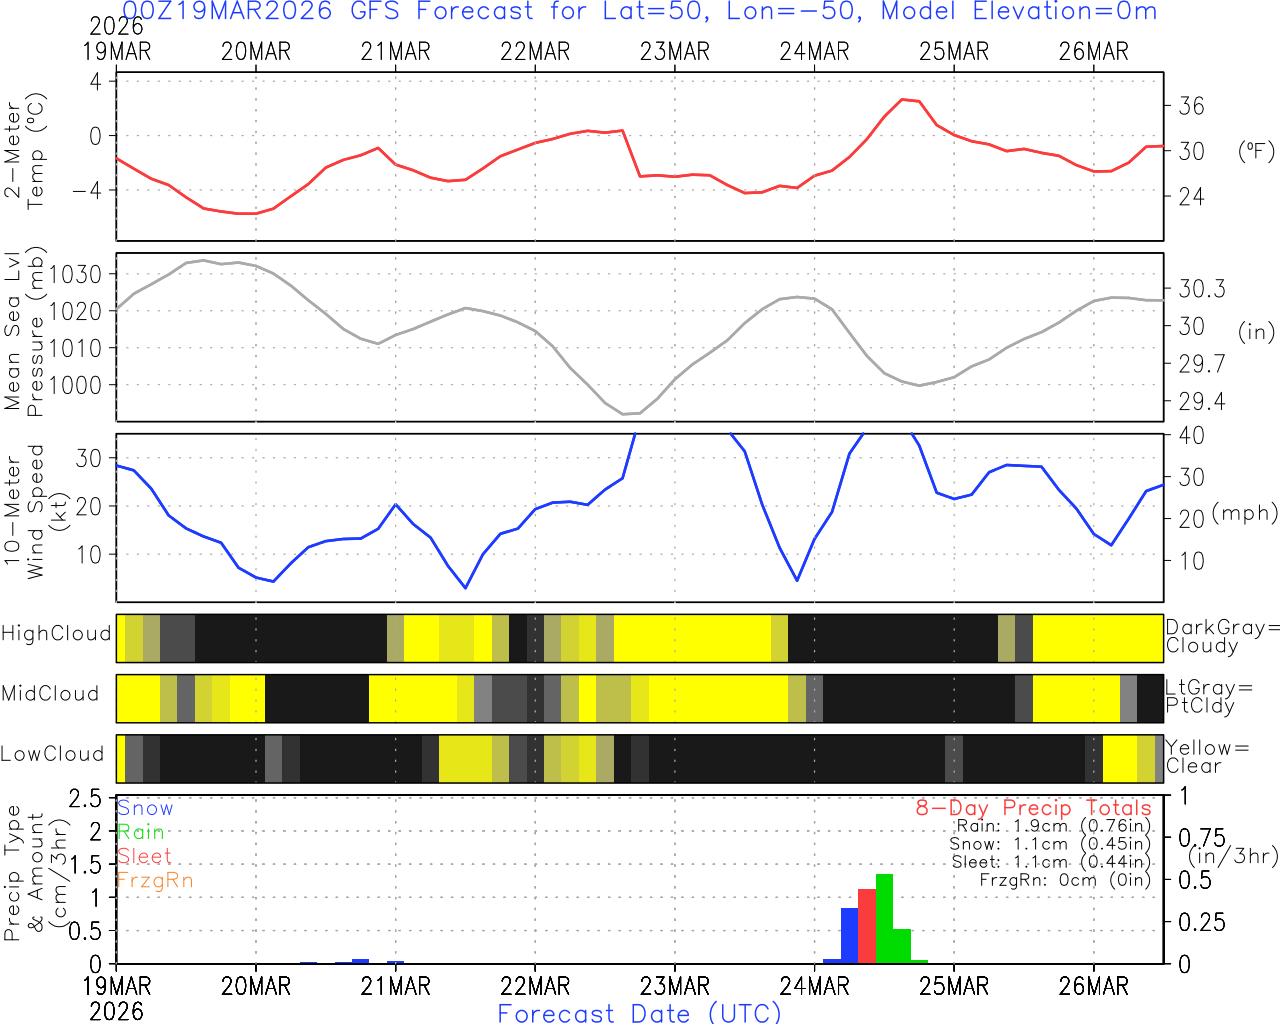Click the red Sleet legend label
Screen dimensions: 1280x1024
point(144,856)
